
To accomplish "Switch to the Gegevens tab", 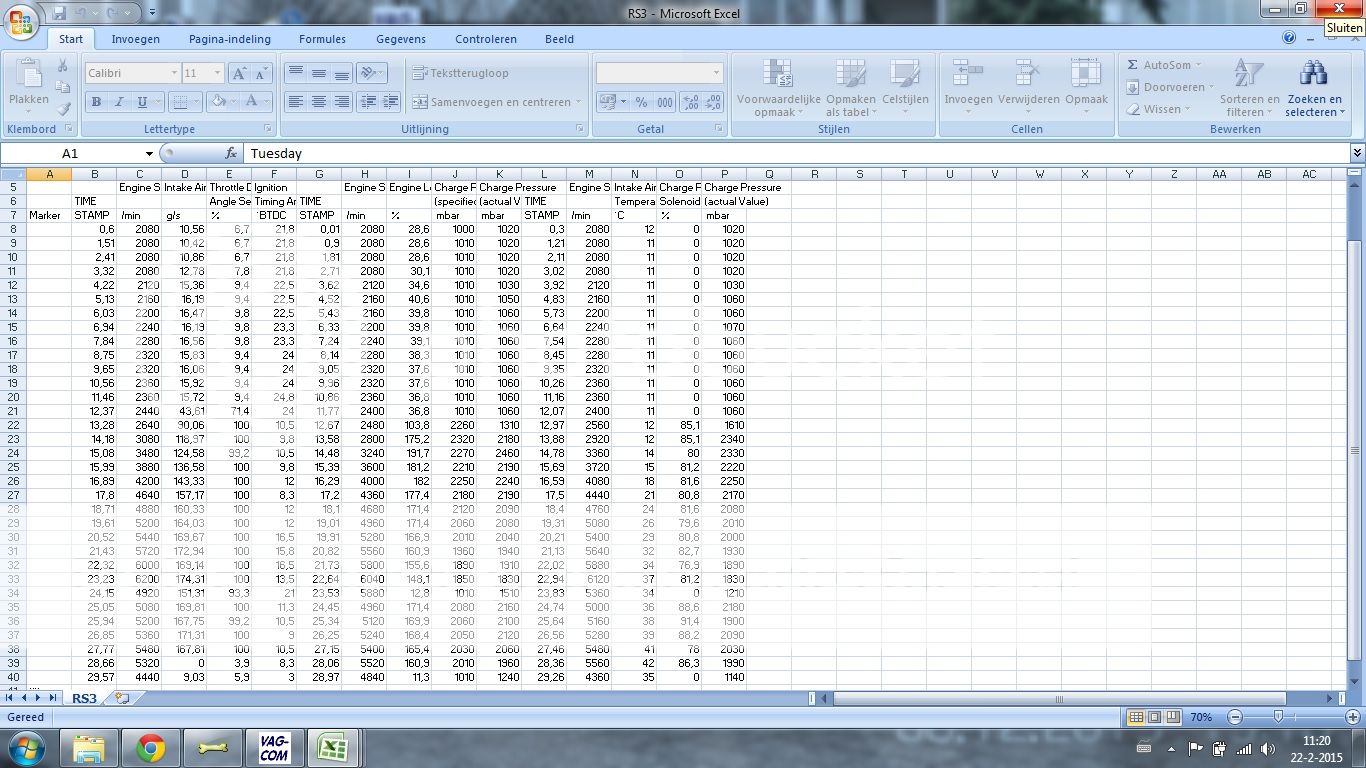I will tap(400, 39).
